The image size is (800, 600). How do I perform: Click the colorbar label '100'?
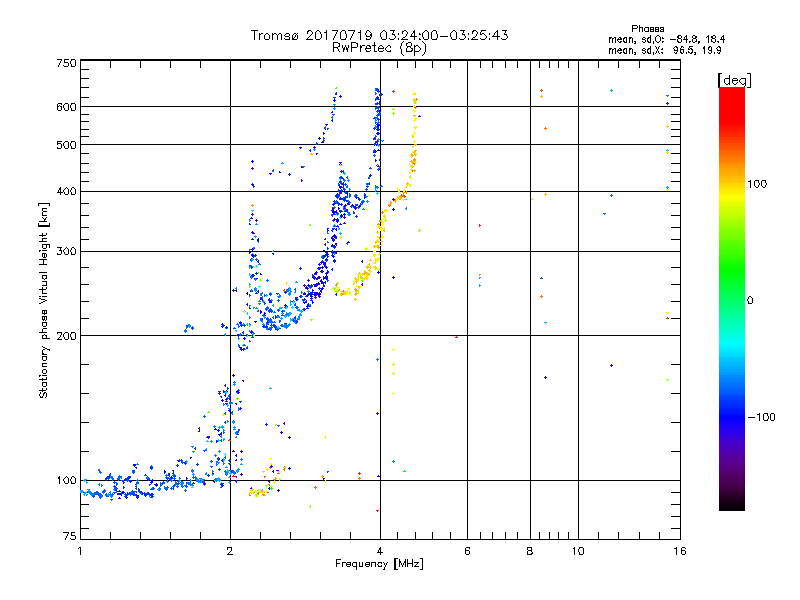coord(757,184)
